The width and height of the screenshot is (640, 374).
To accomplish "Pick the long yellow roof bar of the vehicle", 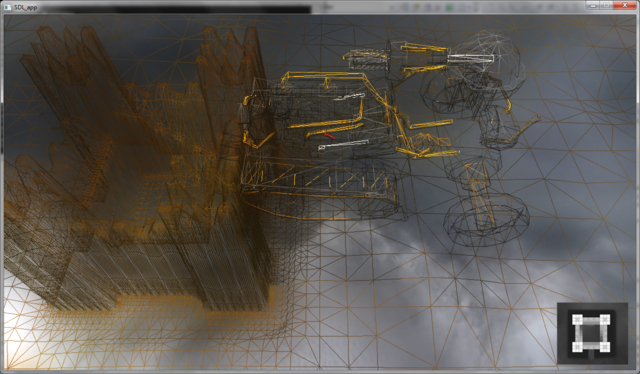I will pyautogui.click(x=322, y=77).
